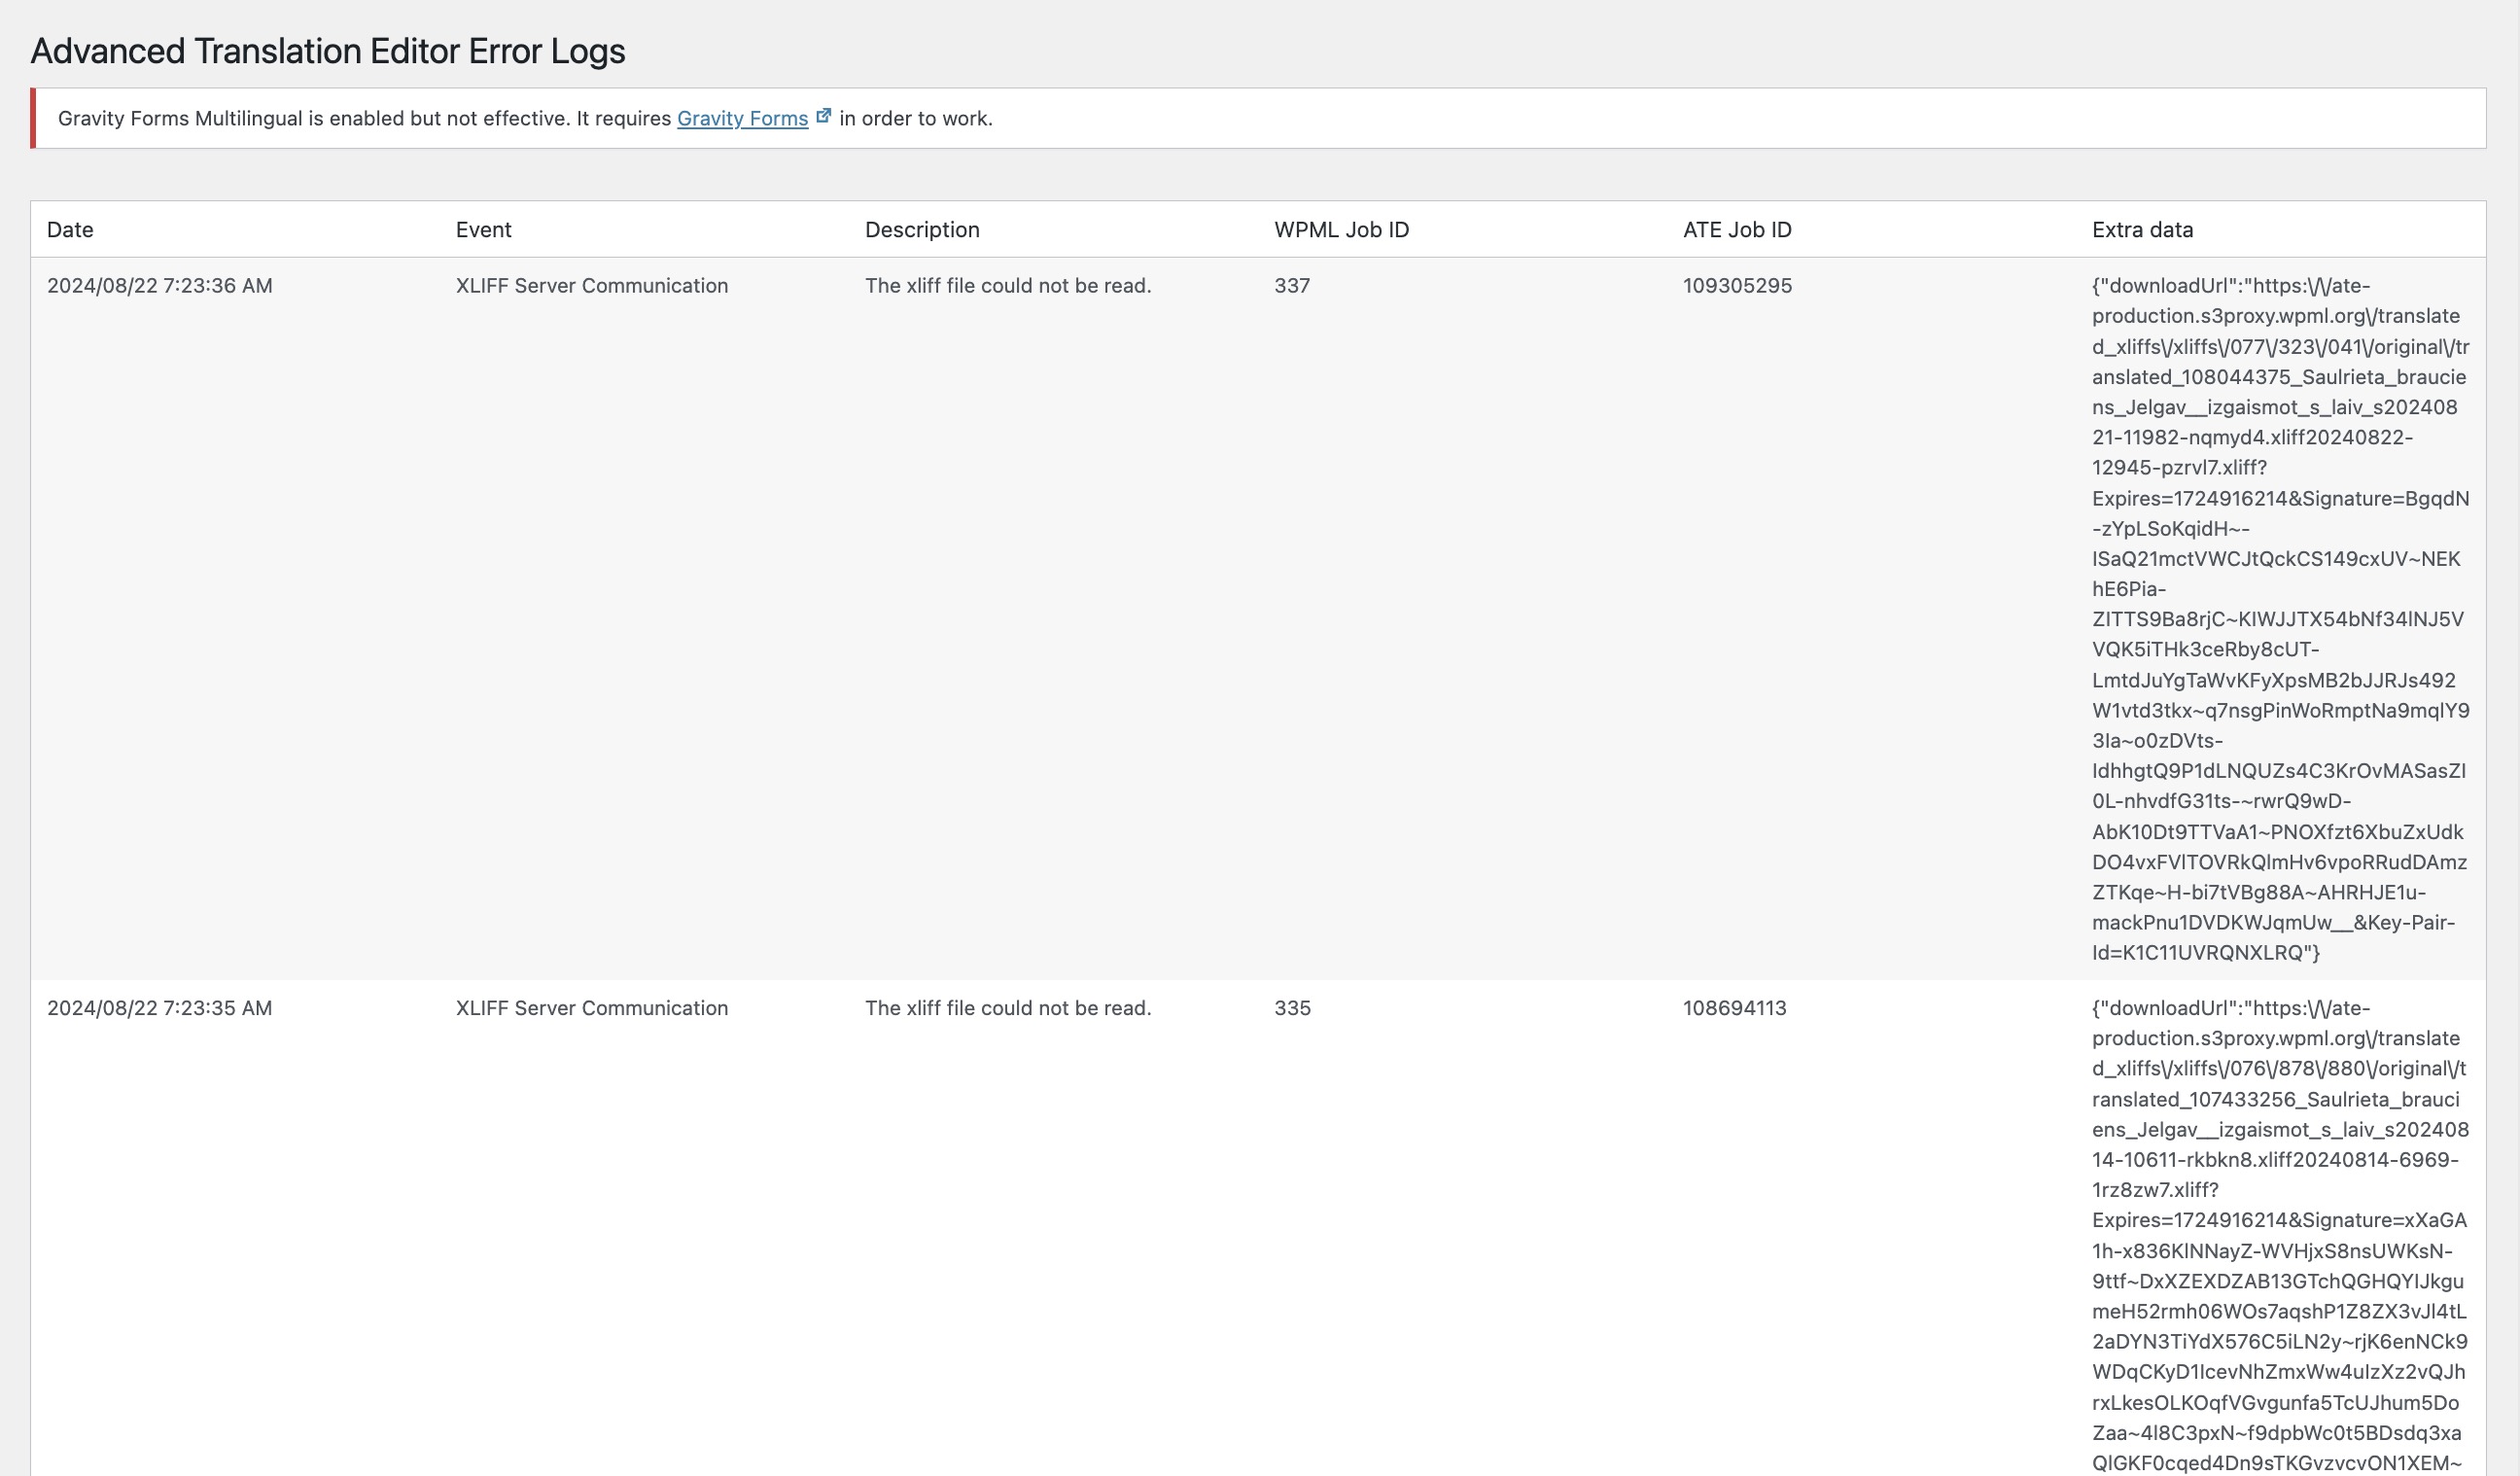Click the Date column header
Viewport: 2520px width, 1476px height.
(x=70, y=229)
